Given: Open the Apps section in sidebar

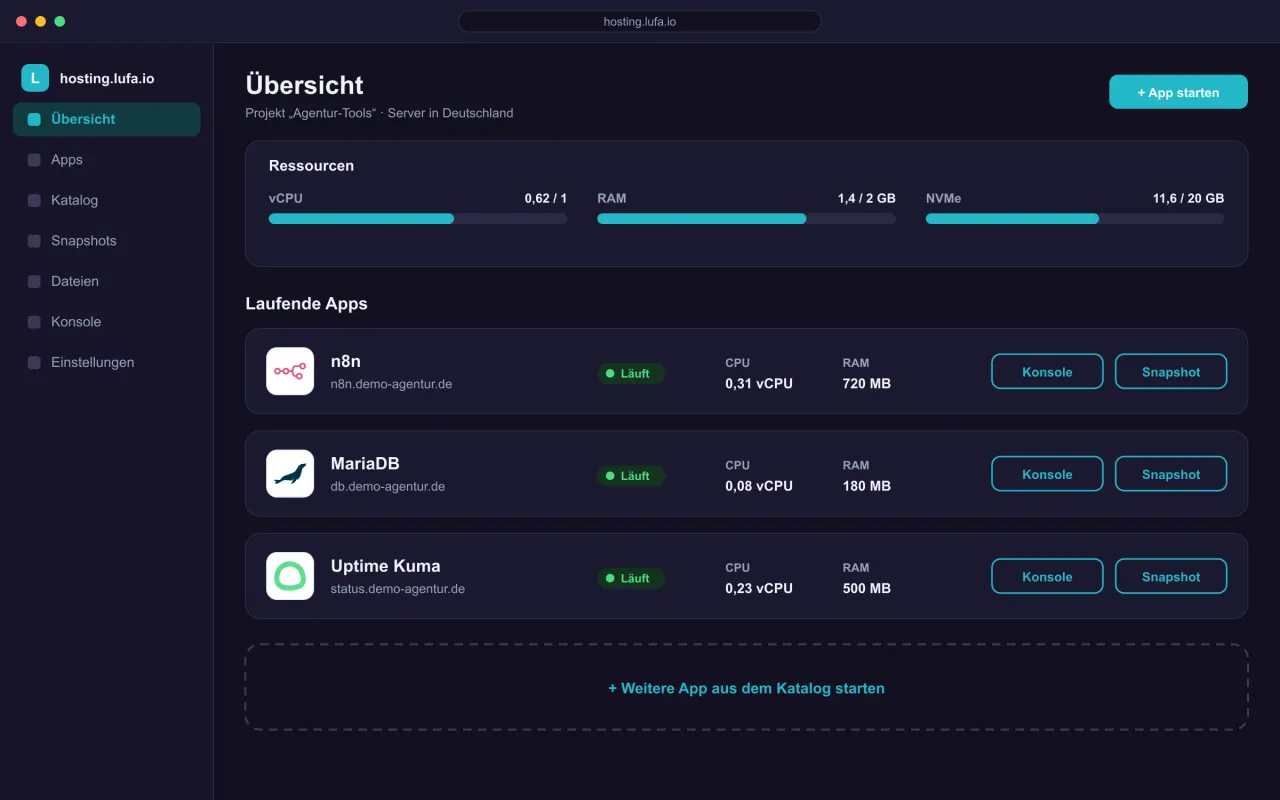Looking at the screenshot, I should pos(107,160).
